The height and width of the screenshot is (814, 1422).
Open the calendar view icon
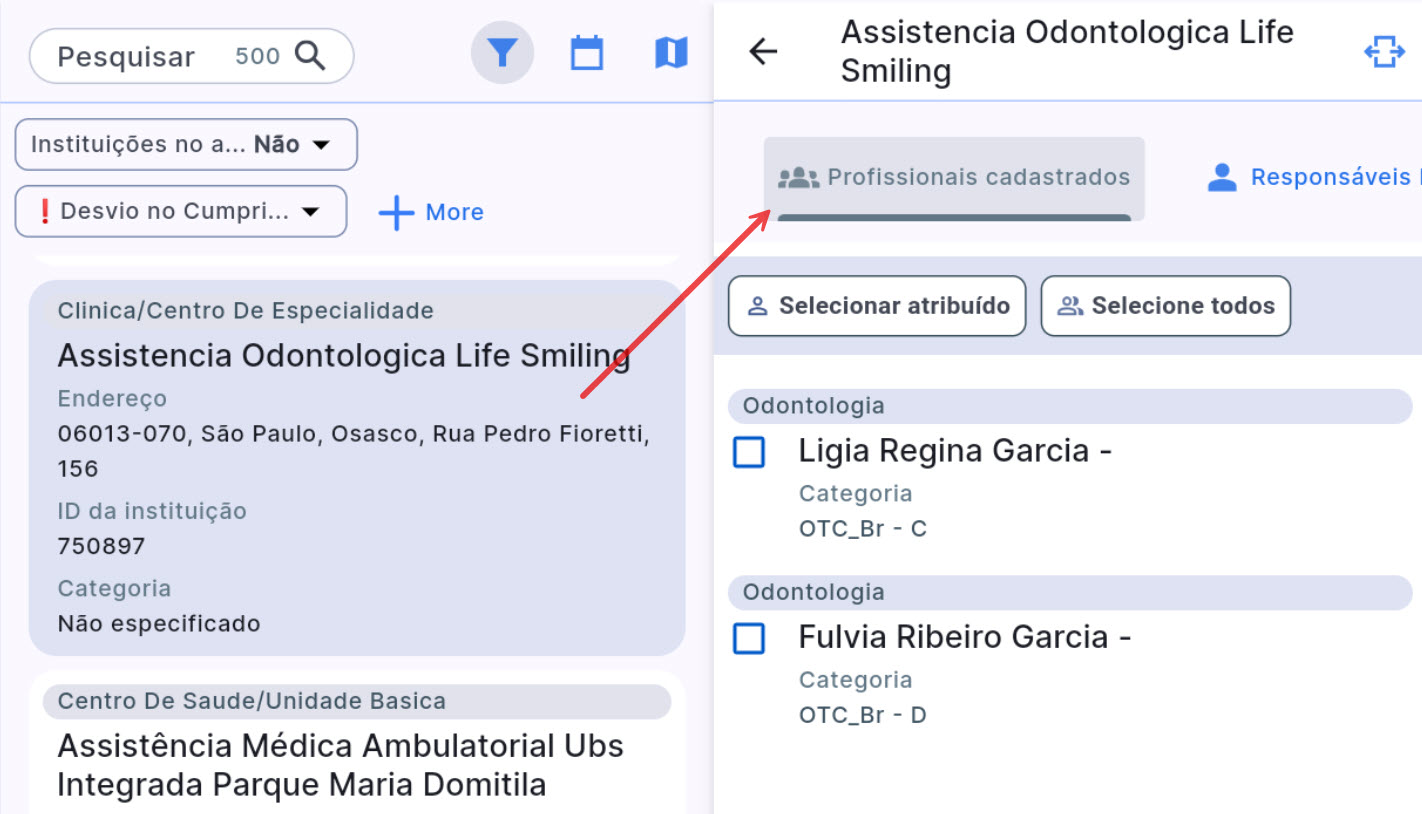point(587,53)
